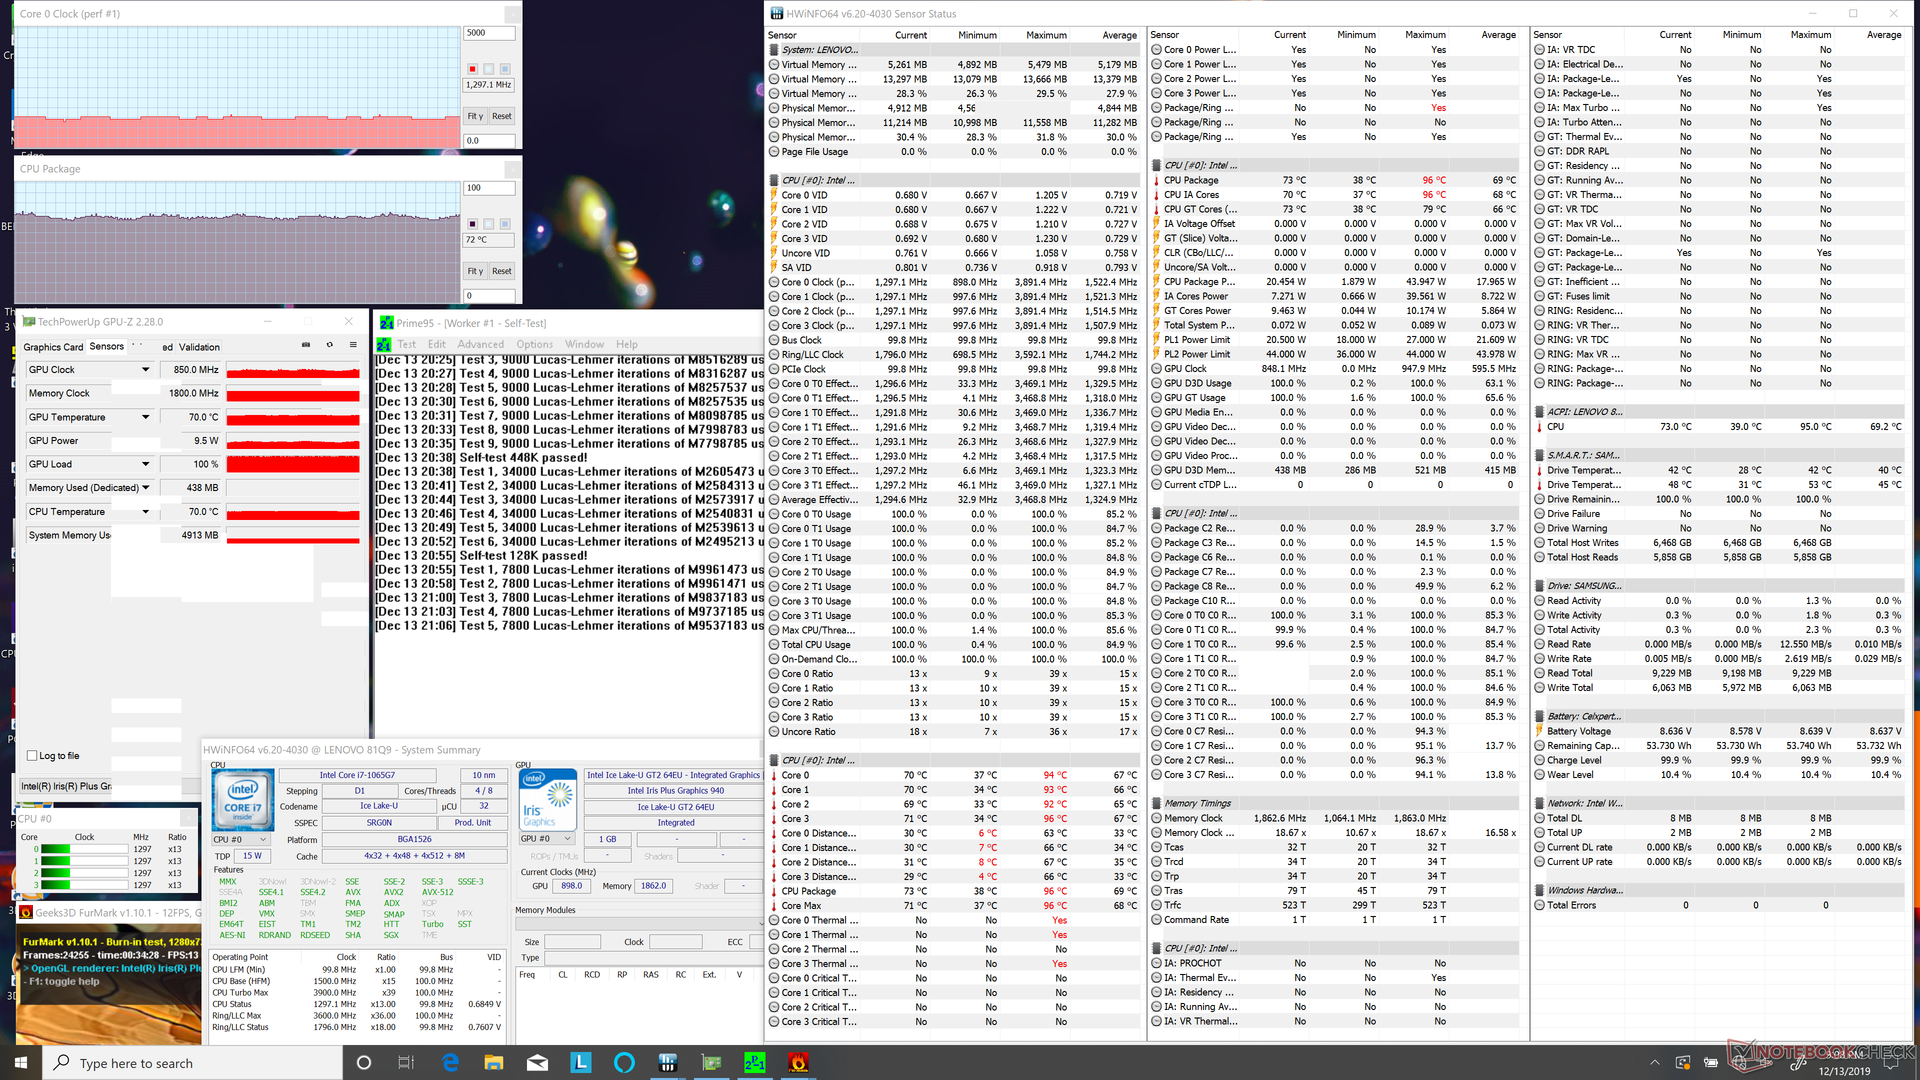
Task: Open File Explorer from taskbar
Action: coord(493,1062)
